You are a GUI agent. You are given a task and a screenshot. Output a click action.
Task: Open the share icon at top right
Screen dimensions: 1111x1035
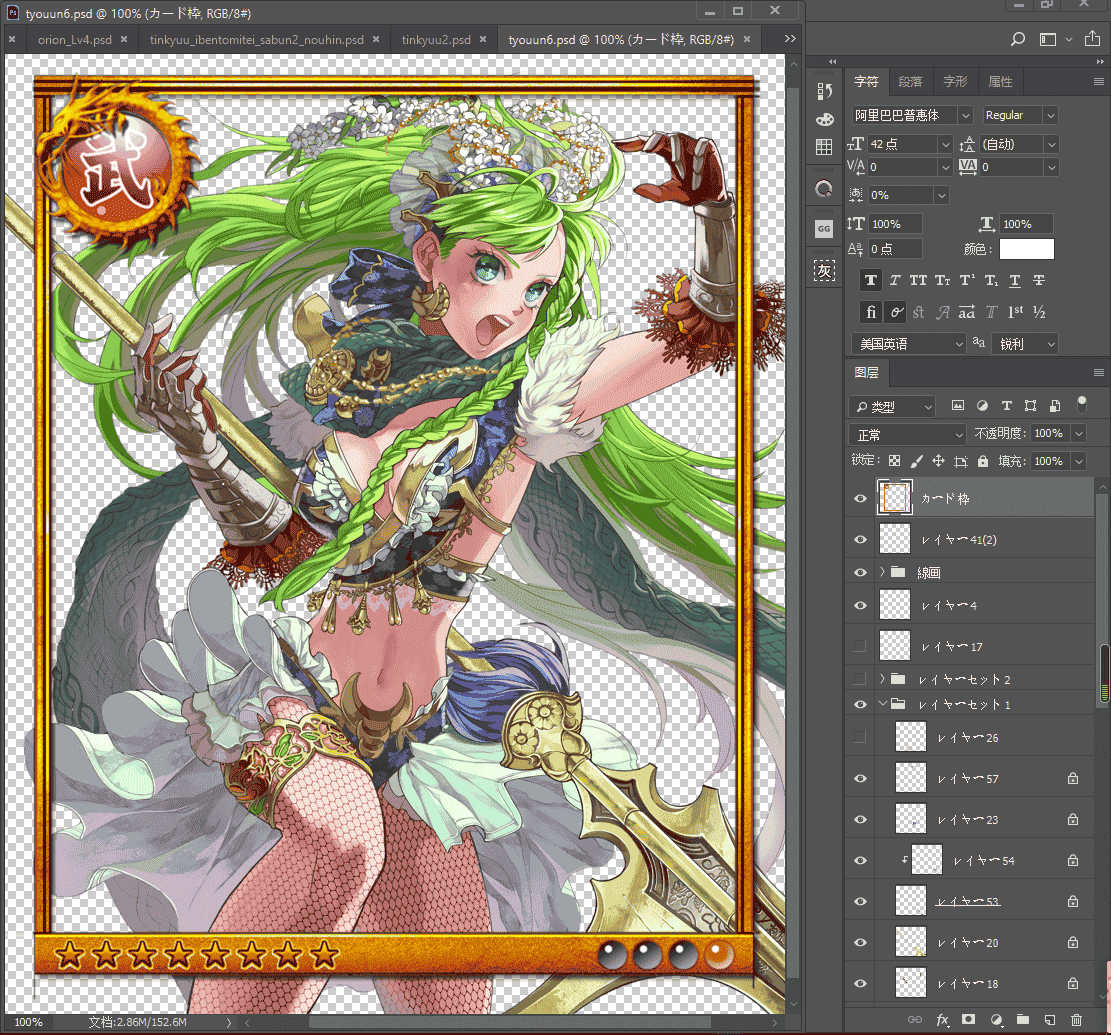pyautogui.click(x=1092, y=39)
